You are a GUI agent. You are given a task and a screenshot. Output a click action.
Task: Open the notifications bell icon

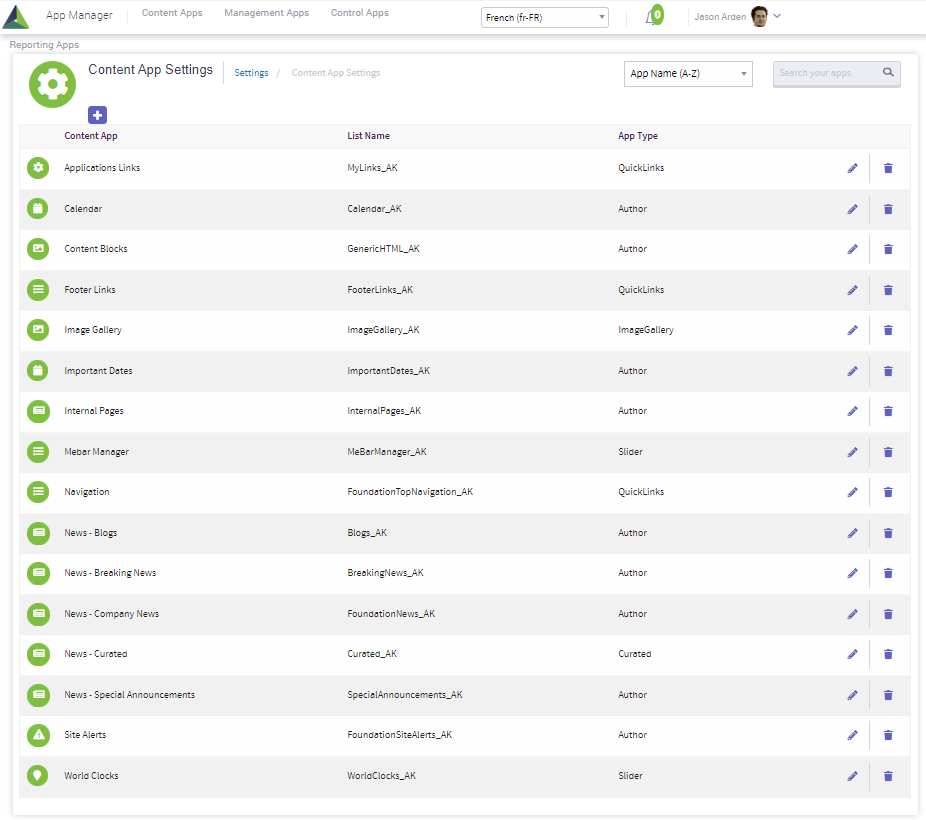(x=651, y=17)
